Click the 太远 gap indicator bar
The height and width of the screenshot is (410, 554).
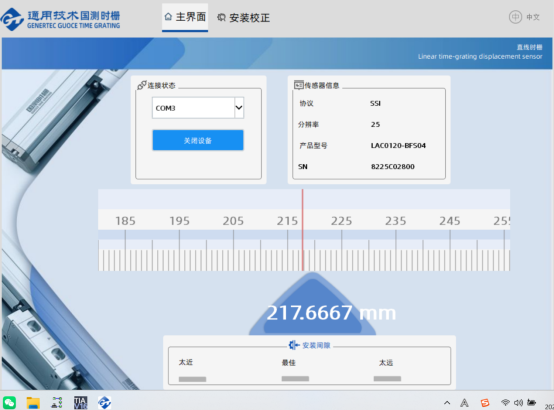(387, 379)
